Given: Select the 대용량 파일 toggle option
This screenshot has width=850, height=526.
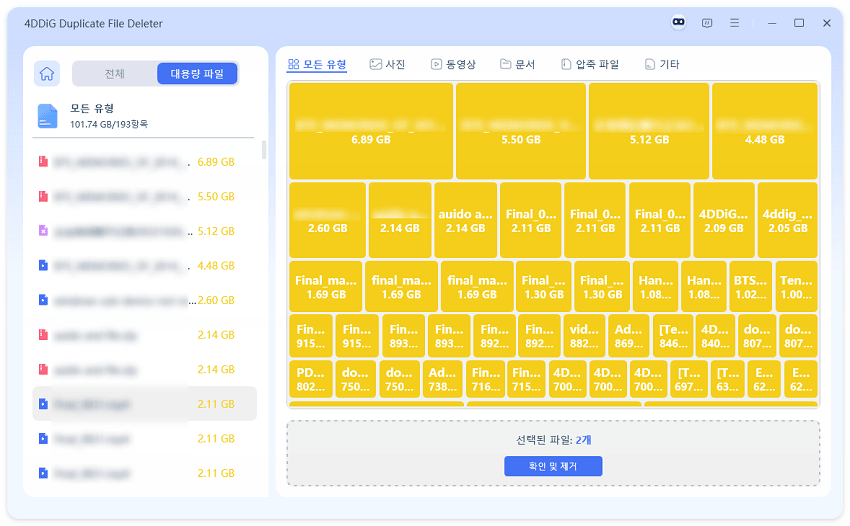Looking at the screenshot, I should [x=197, y=73].
